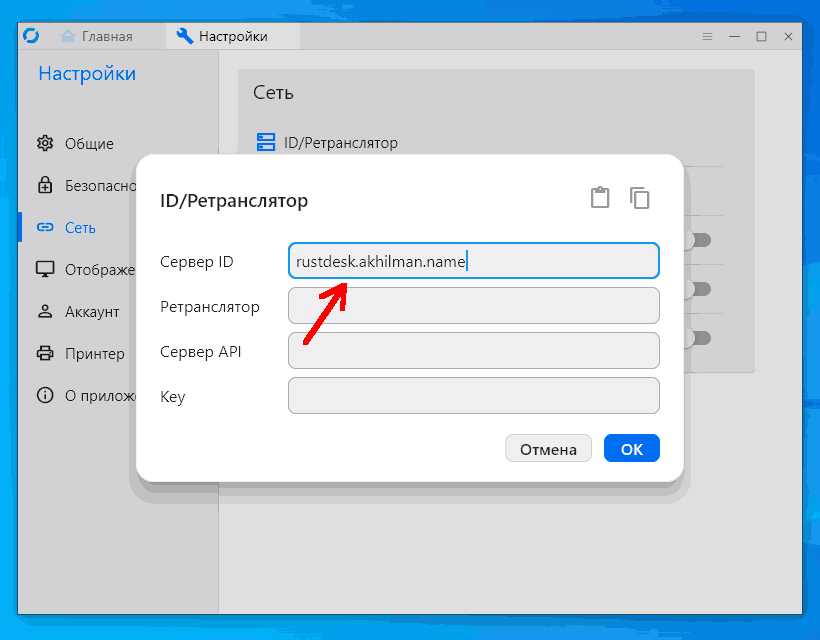Open О приложении info icon

(45, 395)
